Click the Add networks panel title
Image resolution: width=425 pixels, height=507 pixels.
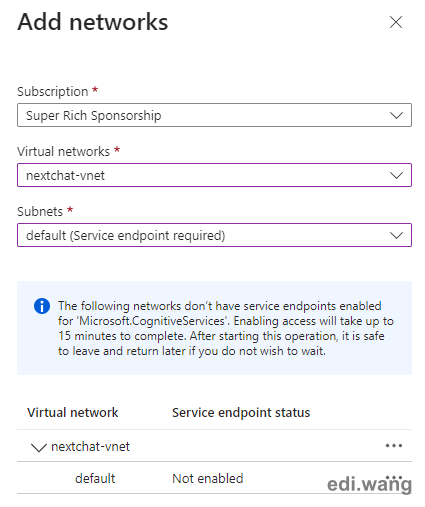93,22
